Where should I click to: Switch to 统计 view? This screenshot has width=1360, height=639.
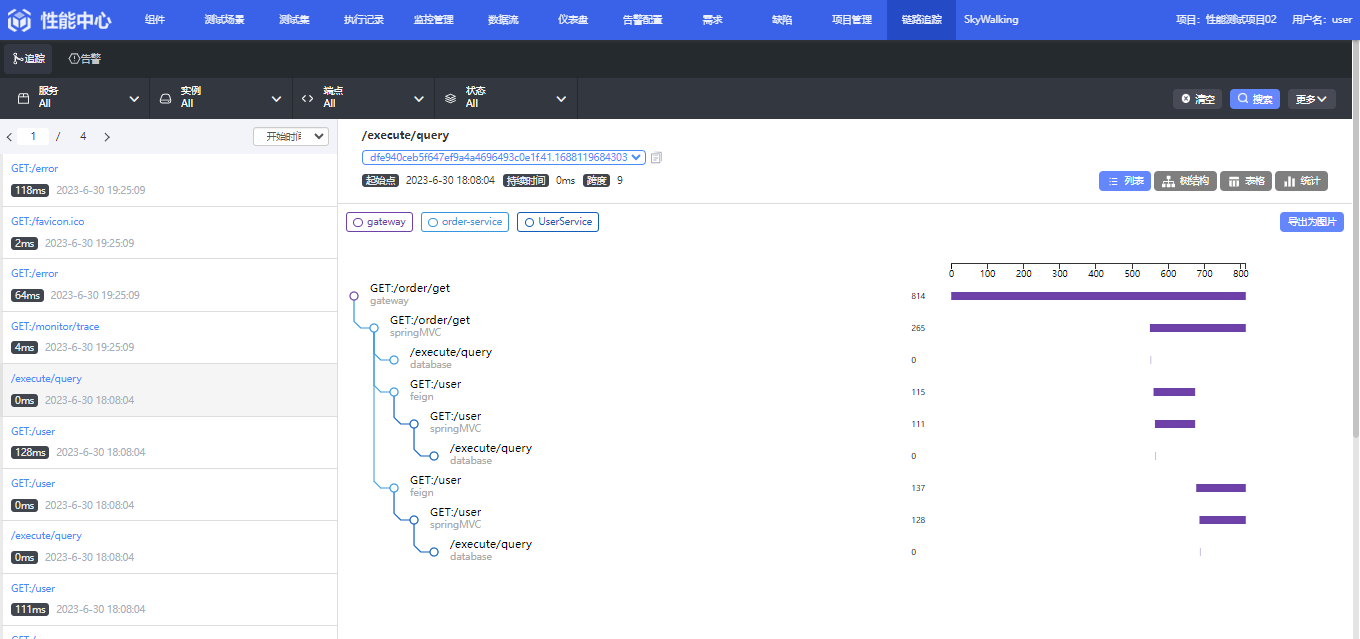[x=1301, y=181]
